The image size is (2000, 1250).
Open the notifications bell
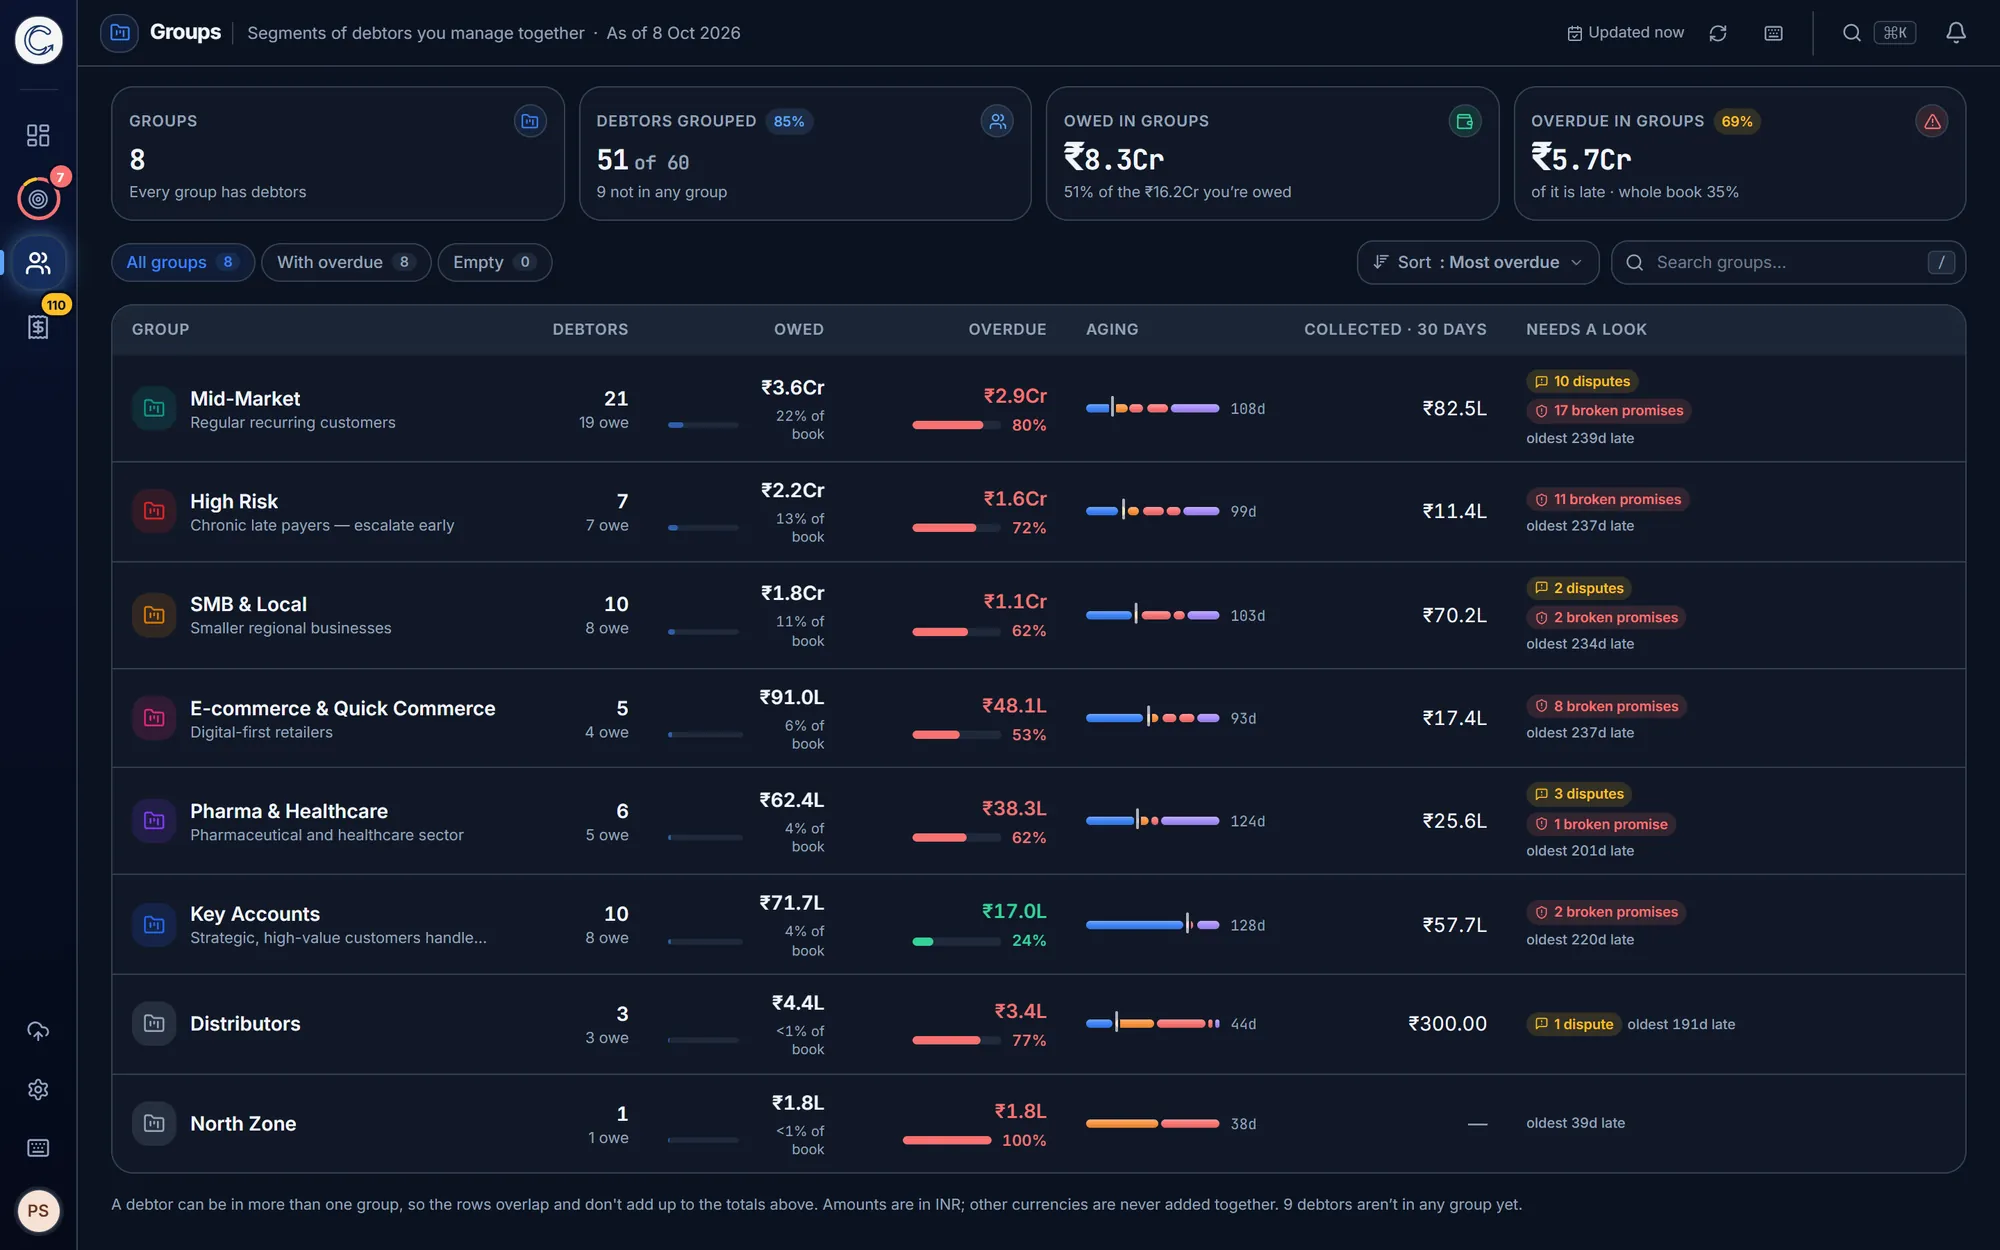[1956, 33]
